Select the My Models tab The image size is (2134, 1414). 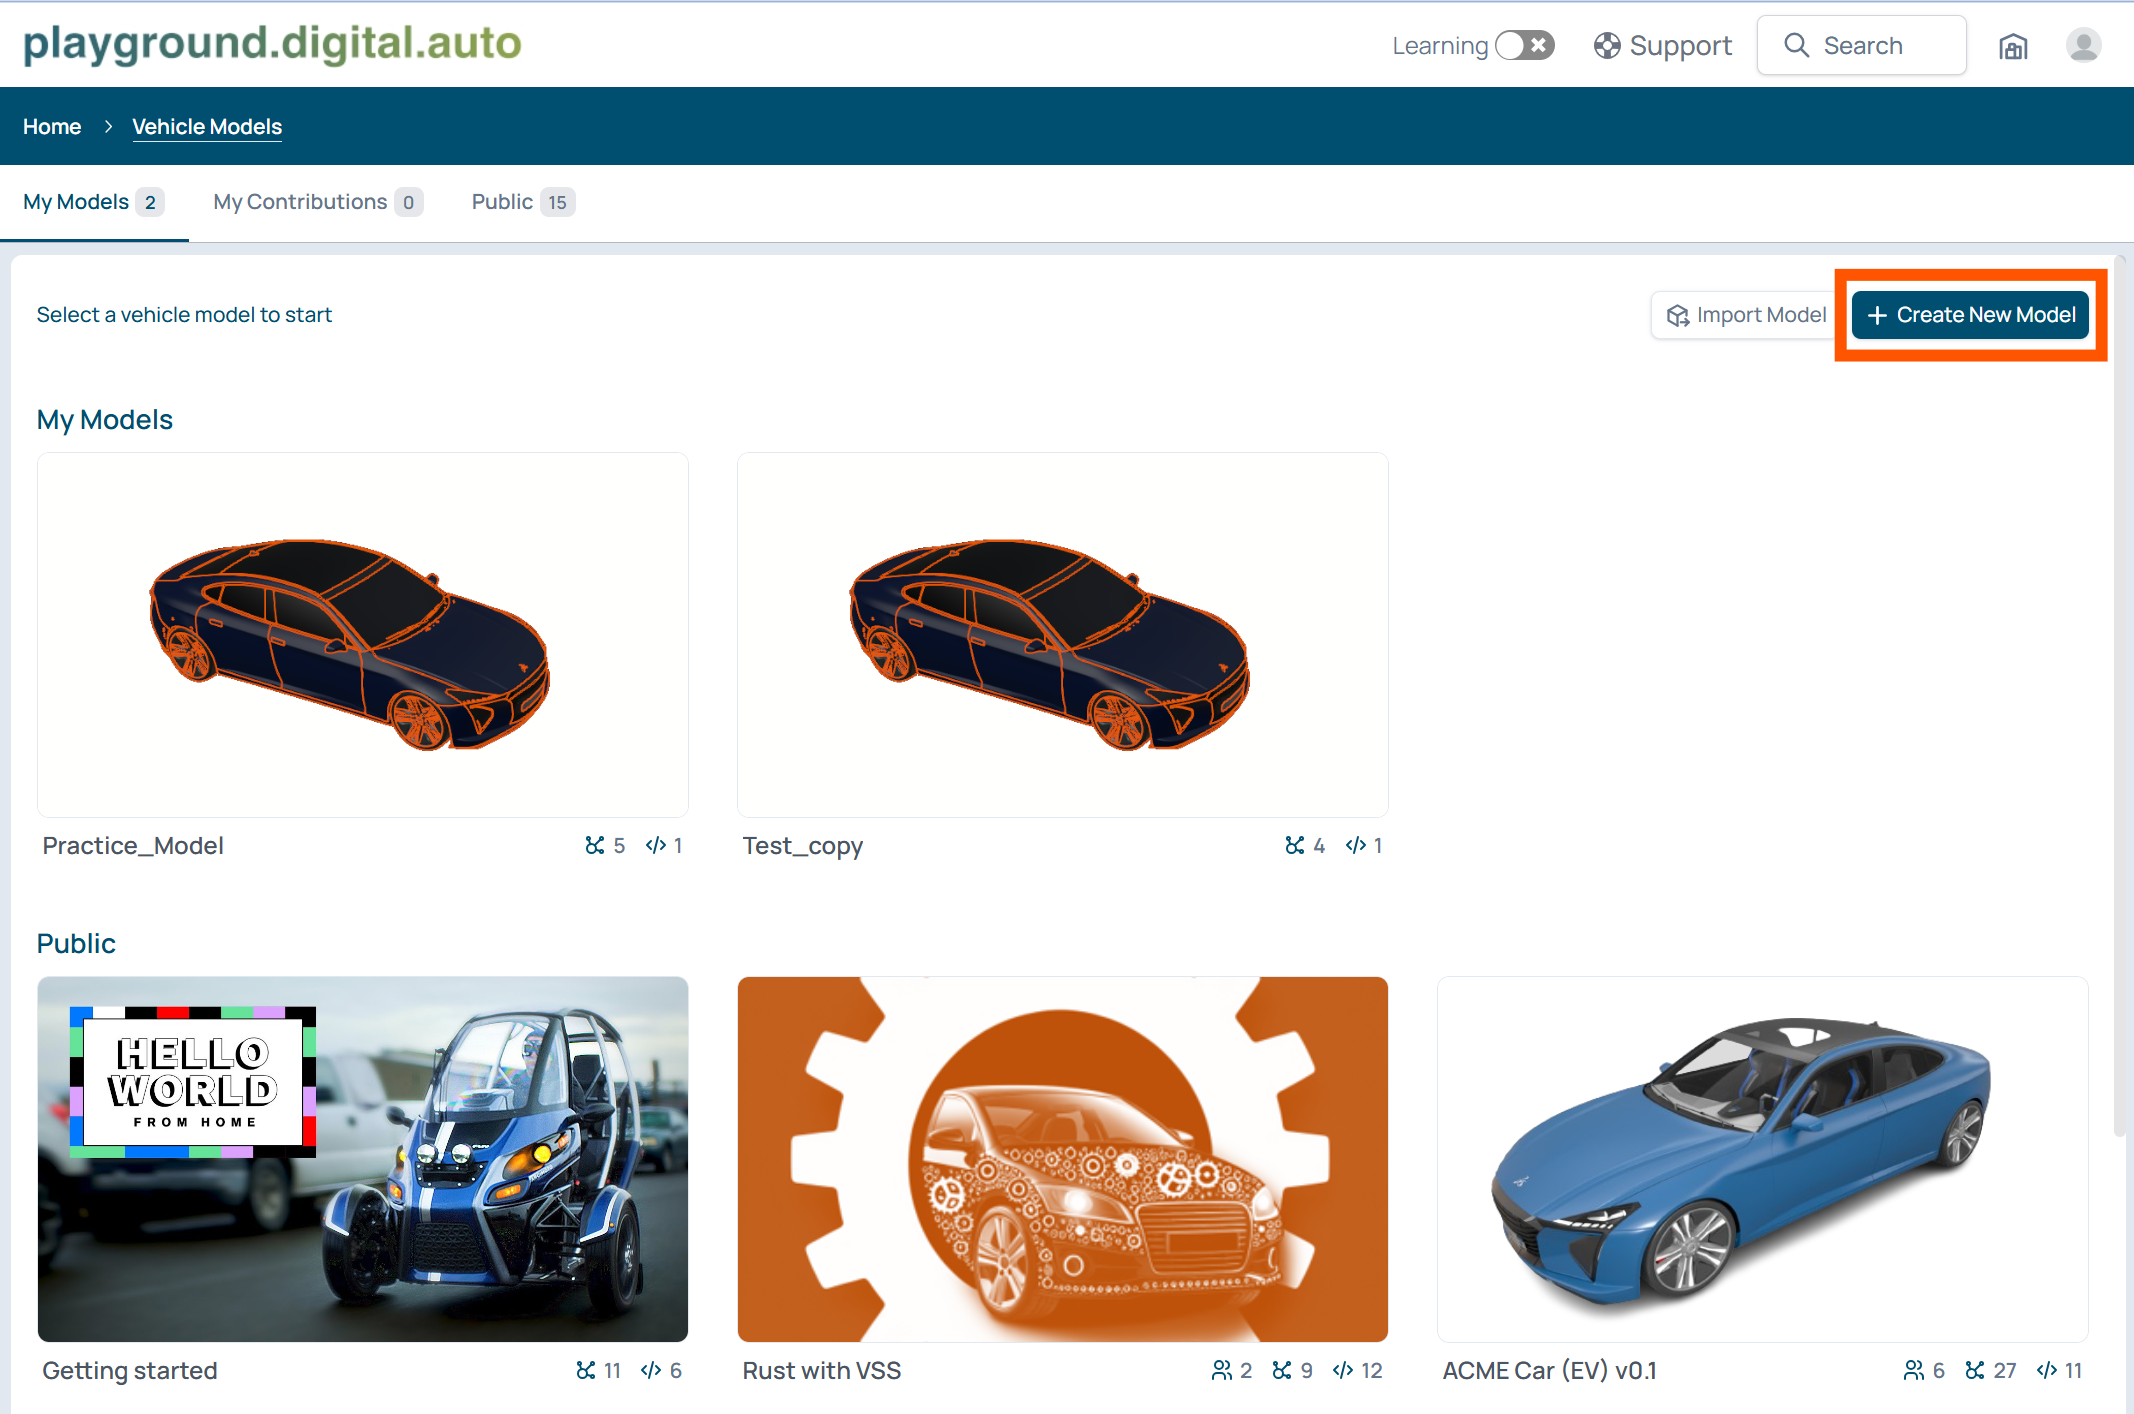[x=93, y=202]
